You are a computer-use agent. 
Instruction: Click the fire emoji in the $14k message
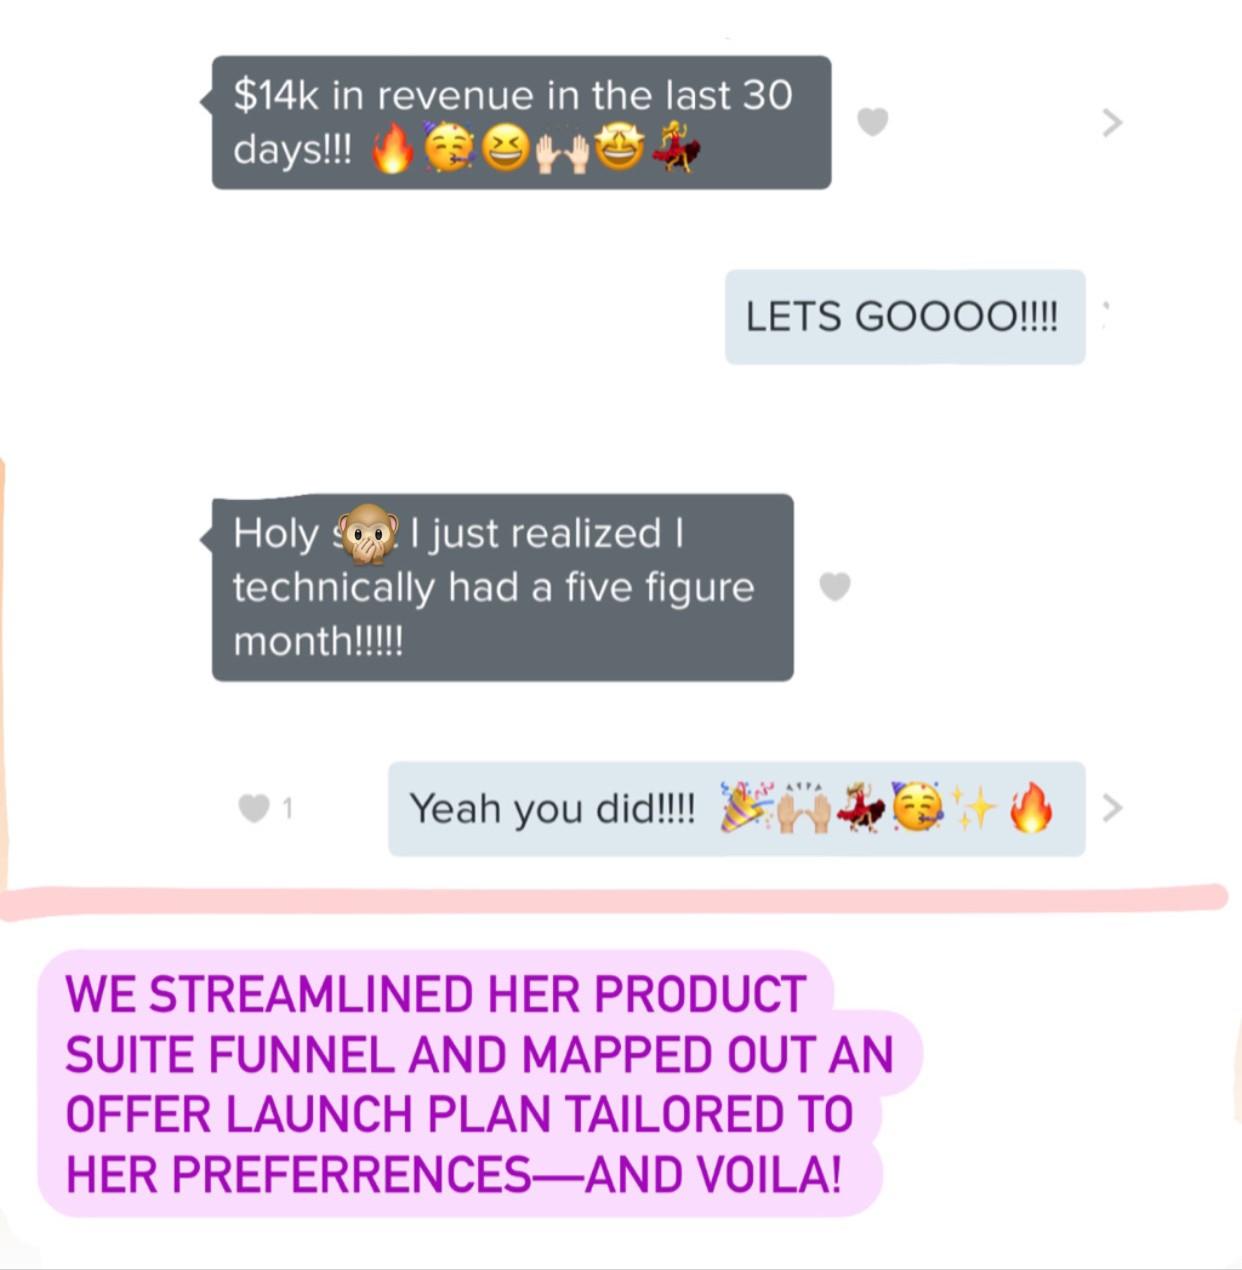(x=393, y=151)
